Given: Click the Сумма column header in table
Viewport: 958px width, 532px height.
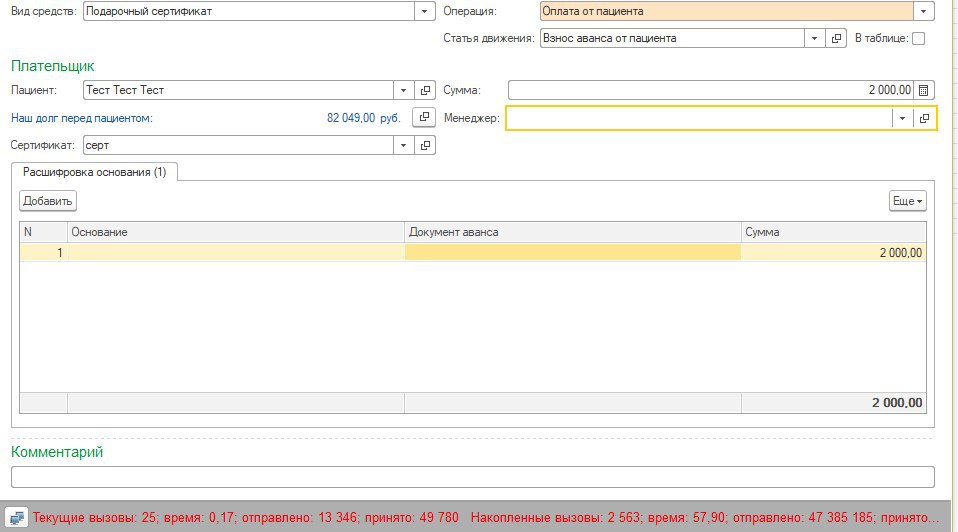Looking at the screenshot, I should pos(833,232).
